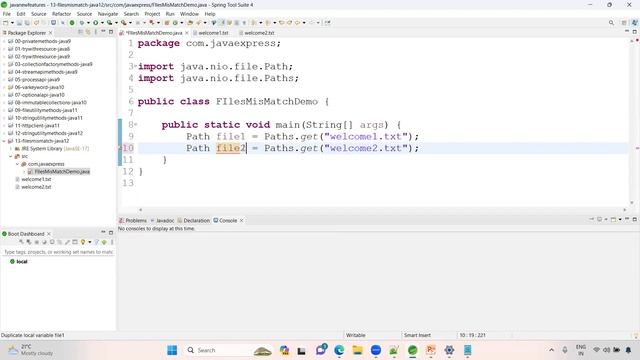This screenshot has width=640, height=360.
Task: Collapse the com.javaexpress package node
Action: click(18, 164)
